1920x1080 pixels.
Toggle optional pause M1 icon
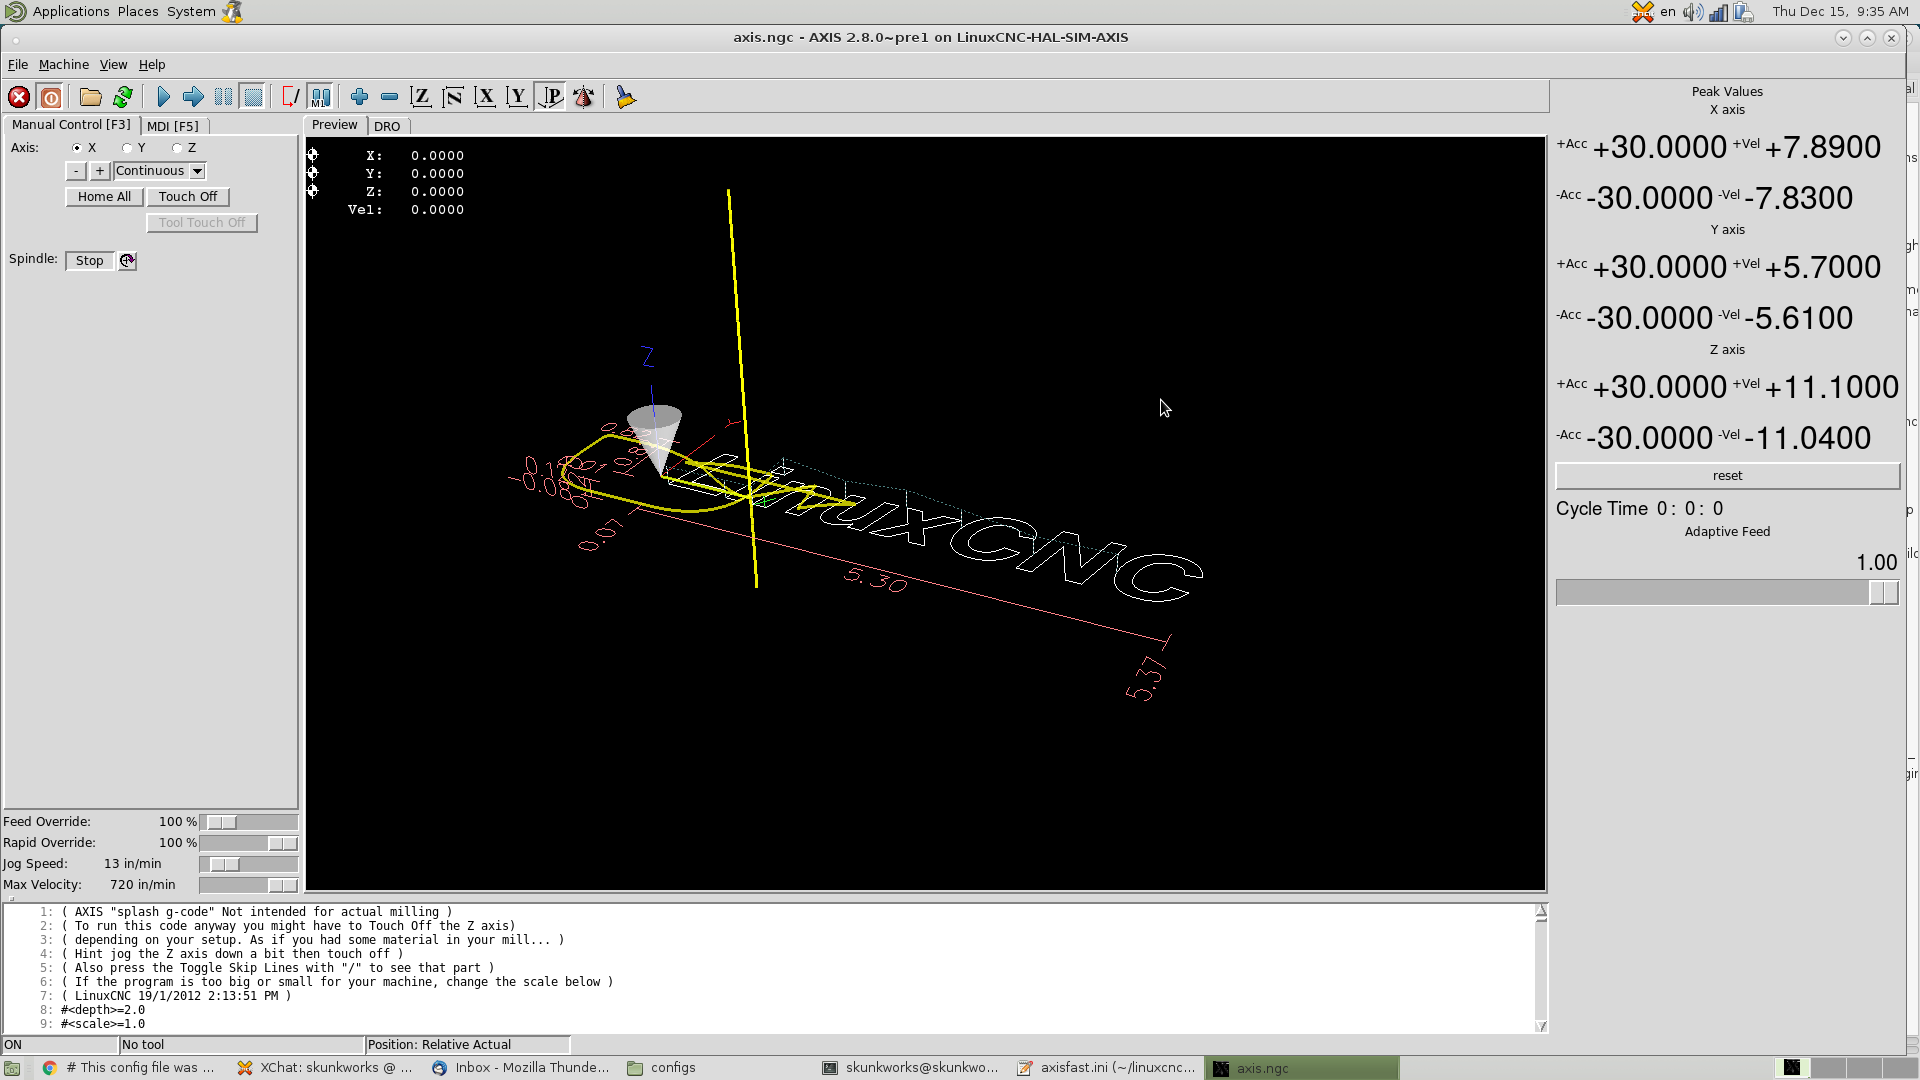tap(320, 97)
